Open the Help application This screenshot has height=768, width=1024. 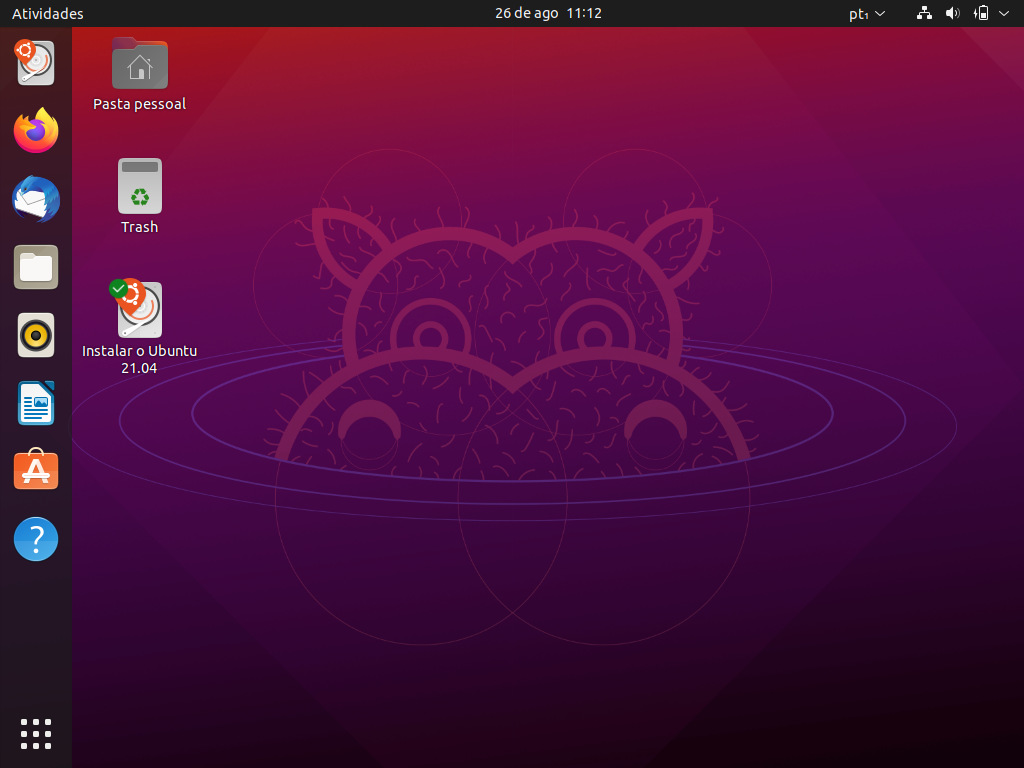tap(36, 539)
